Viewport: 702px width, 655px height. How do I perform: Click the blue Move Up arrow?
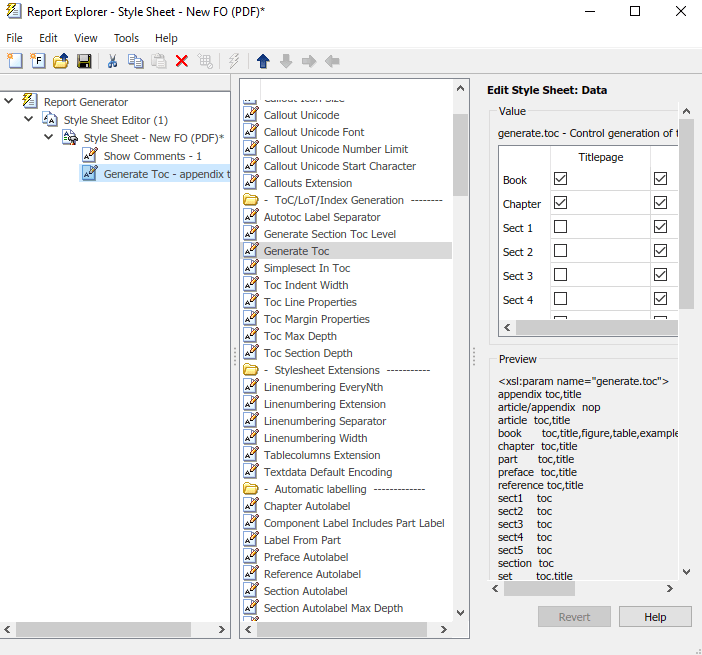[x=263, y=61]
